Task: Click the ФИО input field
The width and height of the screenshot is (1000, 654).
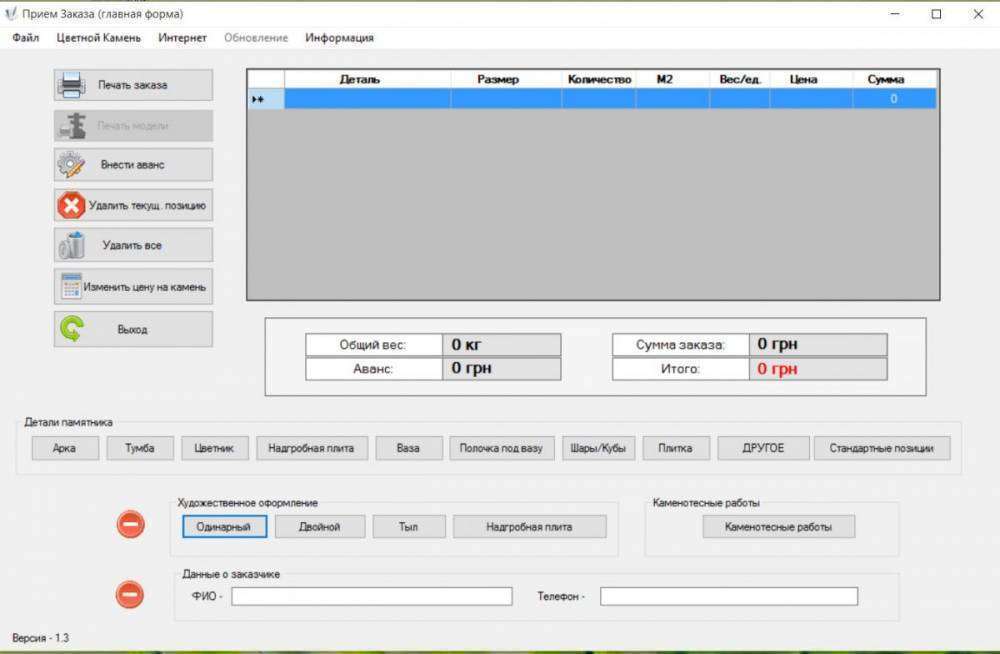Action: pyautogui.click(x=372, y=596)
